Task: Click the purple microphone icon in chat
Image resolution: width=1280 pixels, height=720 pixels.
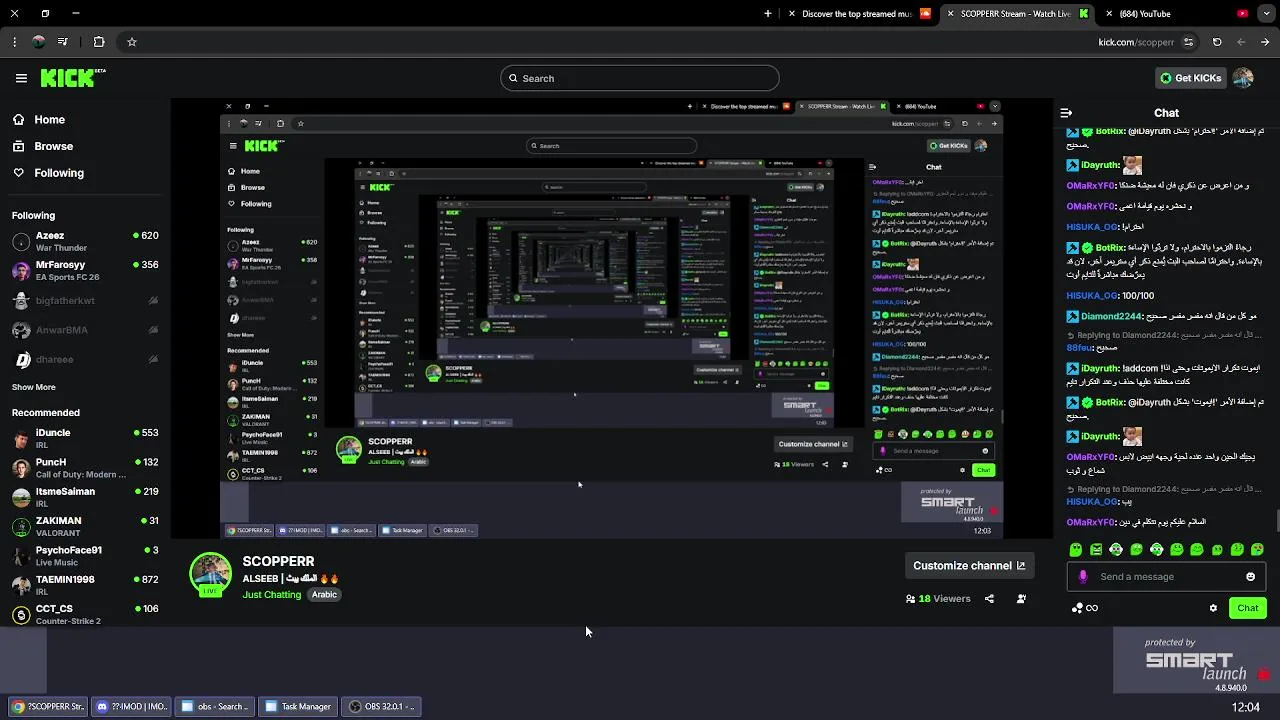Action: 1083,576
